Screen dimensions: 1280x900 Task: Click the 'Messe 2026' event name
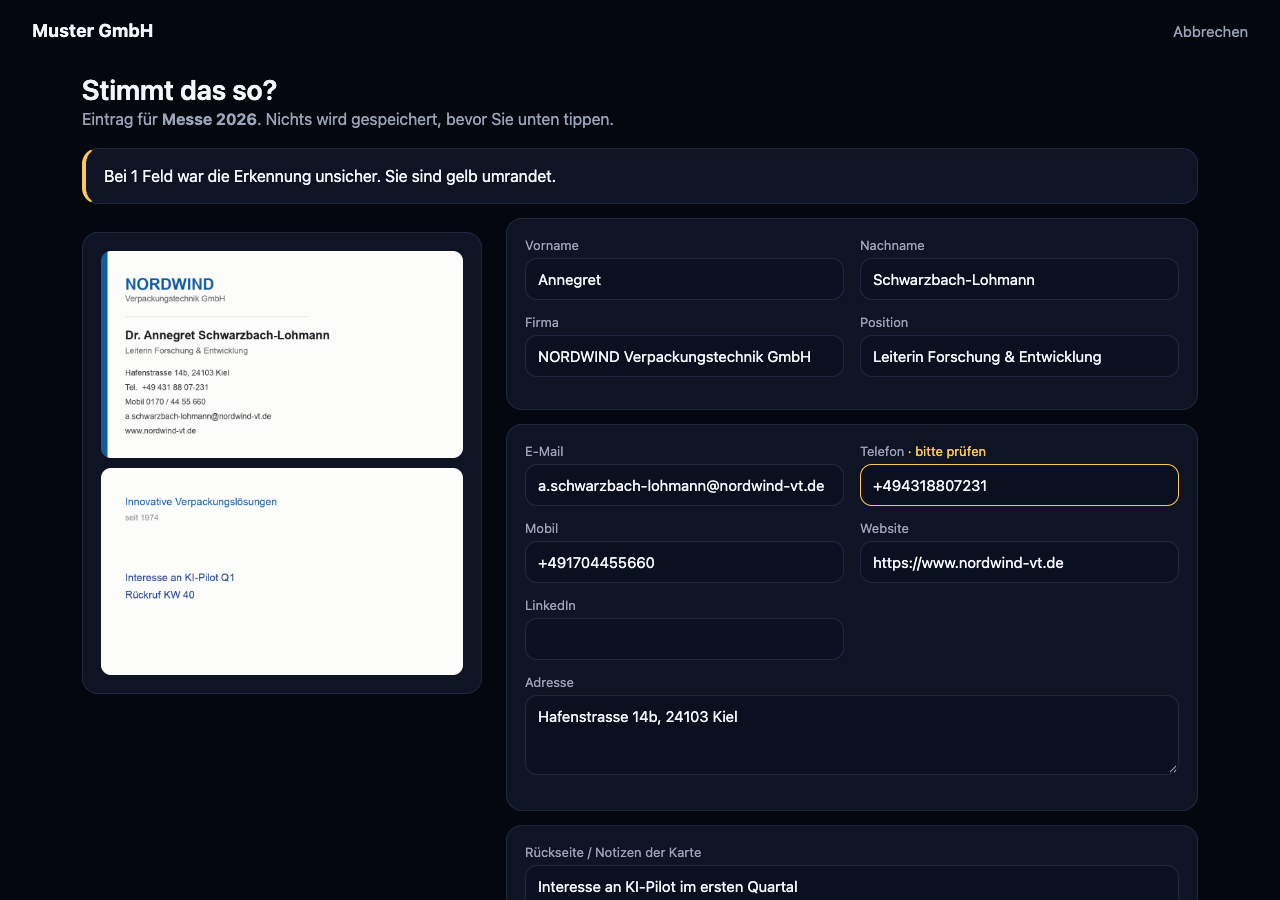pyautogui.click(x=209, y=119)
